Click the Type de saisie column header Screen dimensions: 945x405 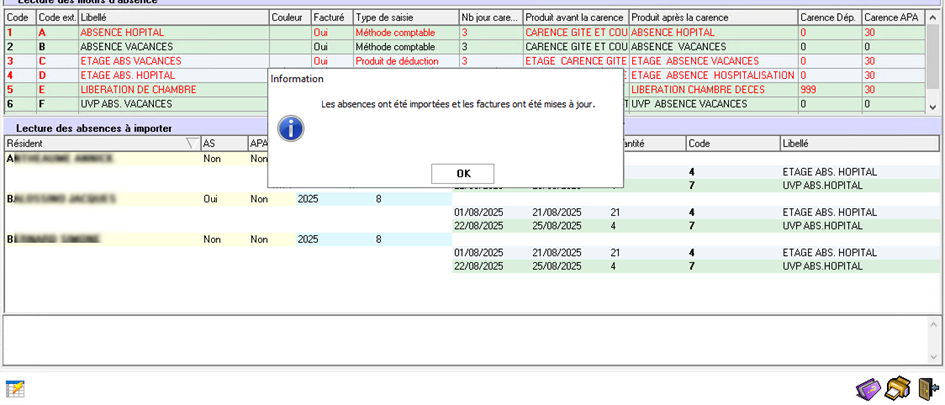405,18
